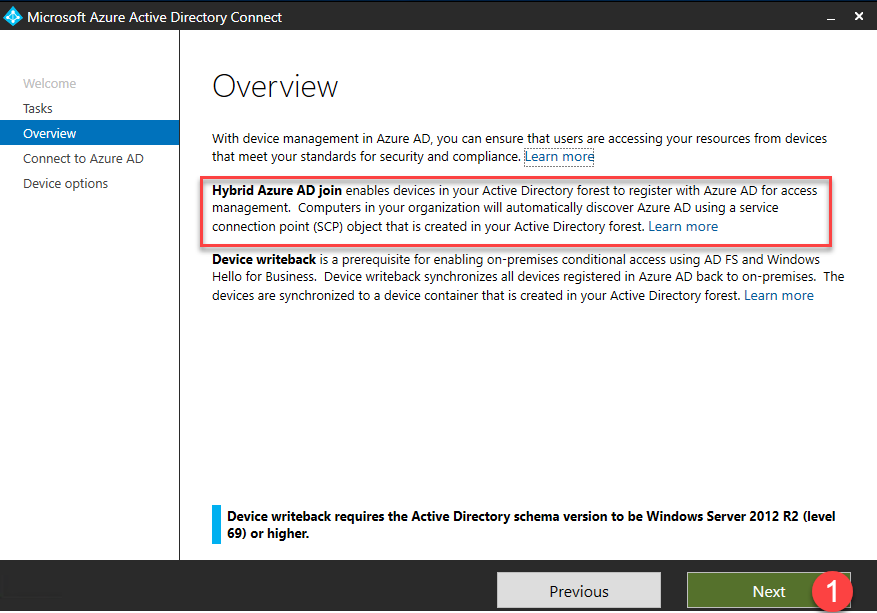This screenshot has width=877, height=613.
Task: Minimize the Azure AD Connect window
Action: (830, 17)
